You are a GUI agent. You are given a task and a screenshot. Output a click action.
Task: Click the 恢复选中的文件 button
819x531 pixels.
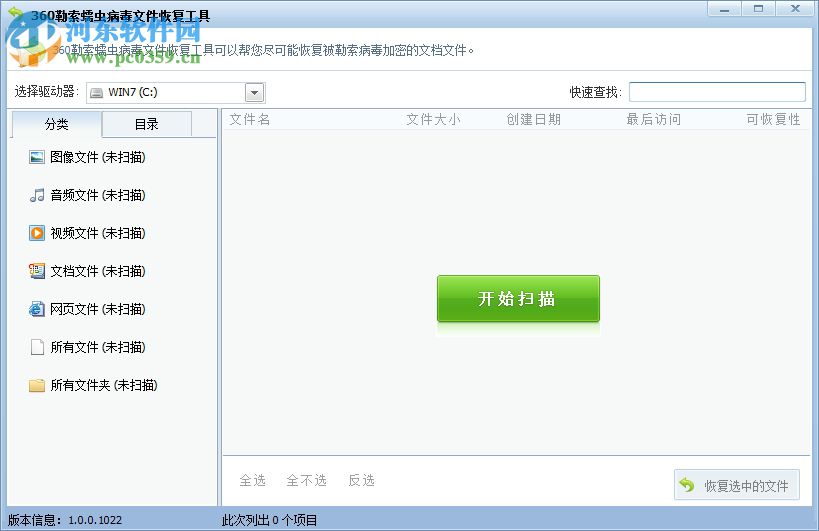coord(736,485)
